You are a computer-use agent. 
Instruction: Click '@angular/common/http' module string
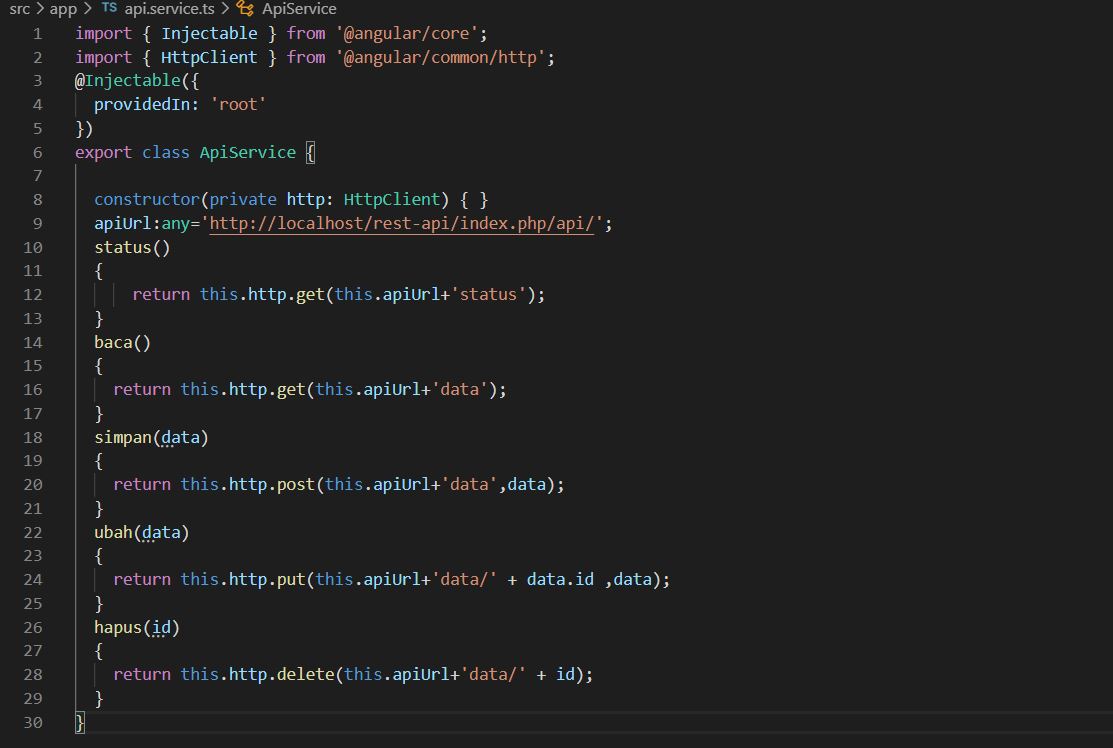tap(441, 57)
